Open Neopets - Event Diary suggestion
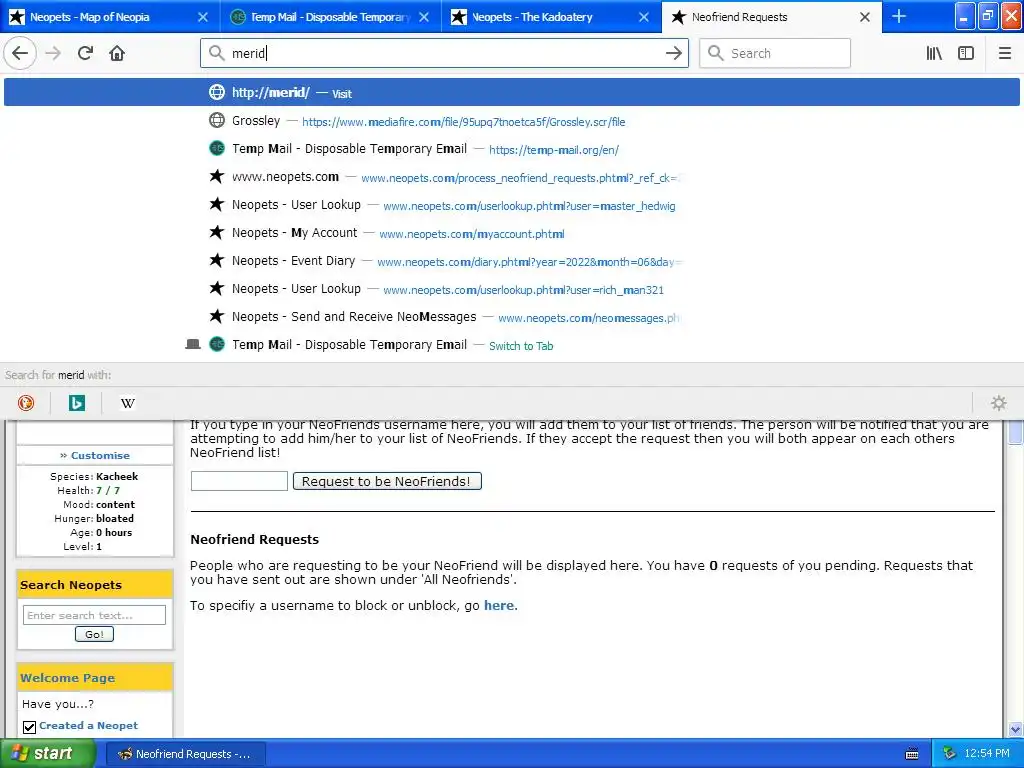This screenshot has width=1024, height=768. point(511,261)
